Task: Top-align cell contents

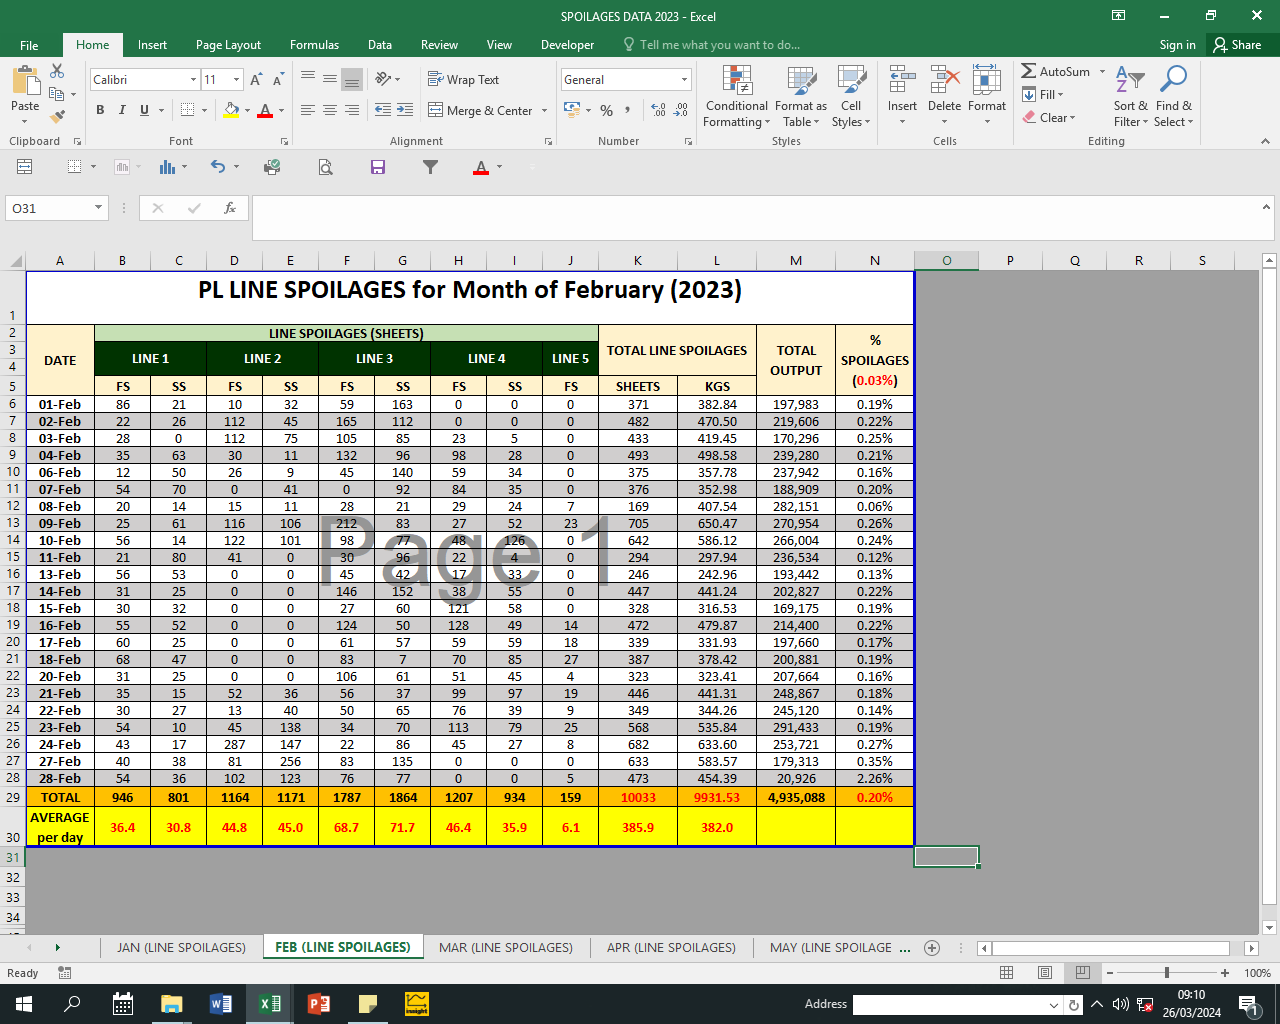Action: coord(307,79)
